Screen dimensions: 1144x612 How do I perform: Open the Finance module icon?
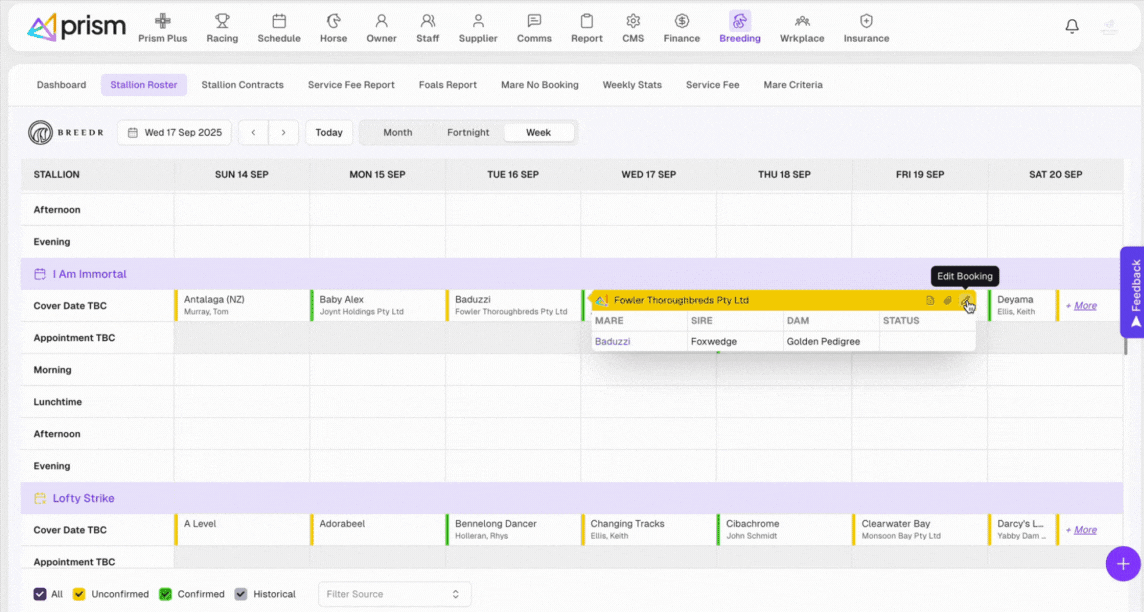[681, 21]
